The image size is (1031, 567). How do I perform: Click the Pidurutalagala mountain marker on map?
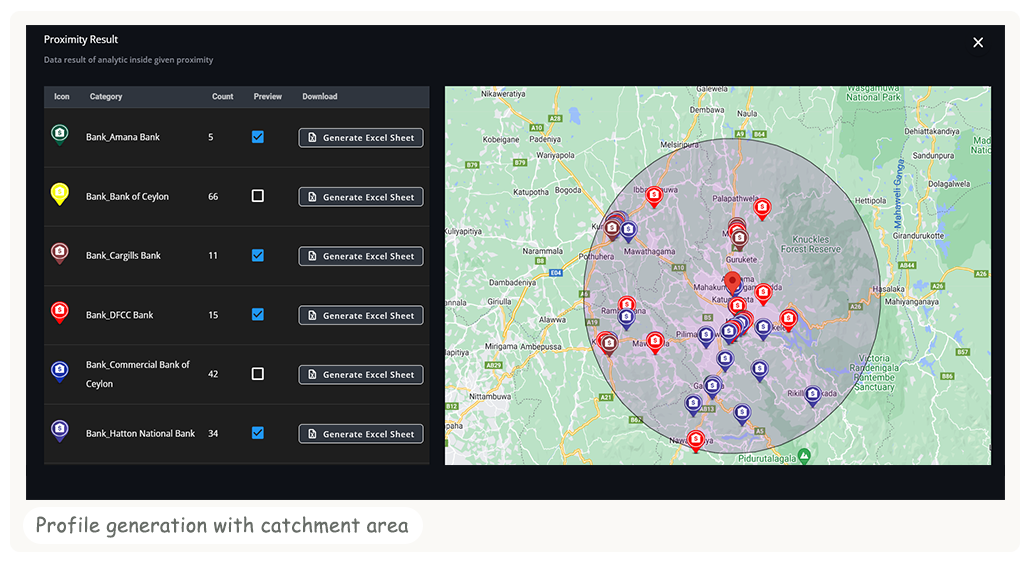[x=804, y=456]
